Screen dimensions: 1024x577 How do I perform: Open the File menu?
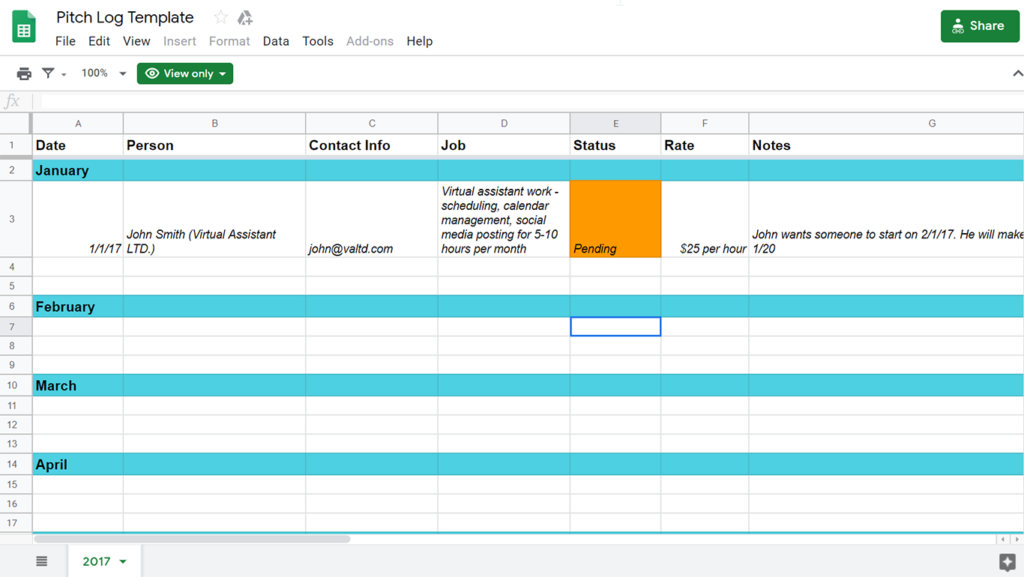coord(65,41)
